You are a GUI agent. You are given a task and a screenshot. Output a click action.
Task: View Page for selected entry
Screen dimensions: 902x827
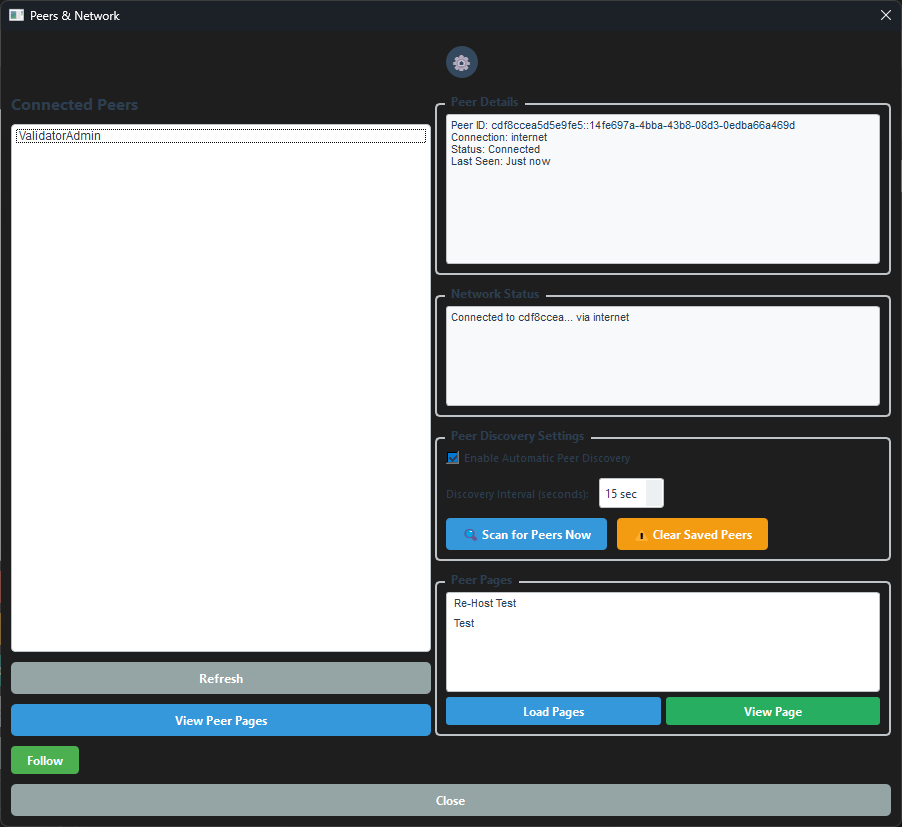(773, 711)
